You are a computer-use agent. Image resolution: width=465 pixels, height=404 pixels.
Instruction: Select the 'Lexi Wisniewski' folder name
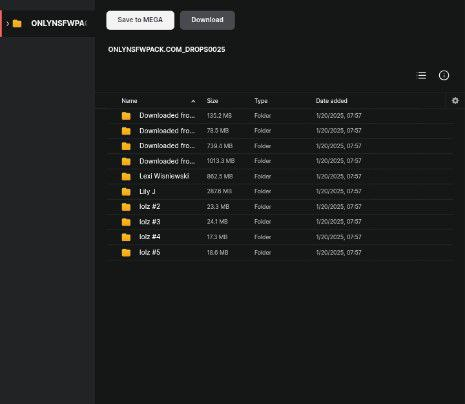pos(164,176)
